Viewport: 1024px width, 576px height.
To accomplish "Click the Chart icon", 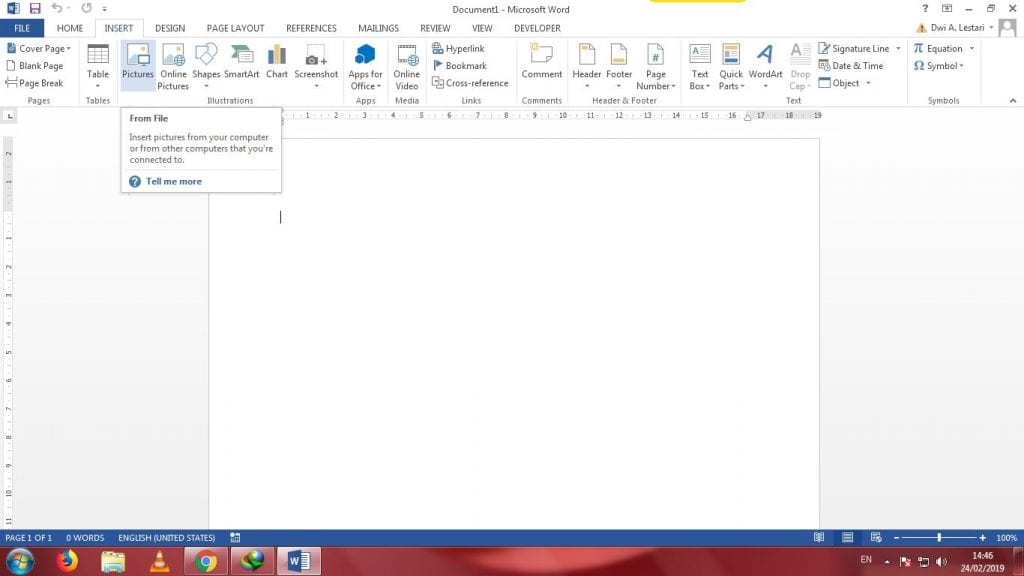I will click(x=277, y=64).
